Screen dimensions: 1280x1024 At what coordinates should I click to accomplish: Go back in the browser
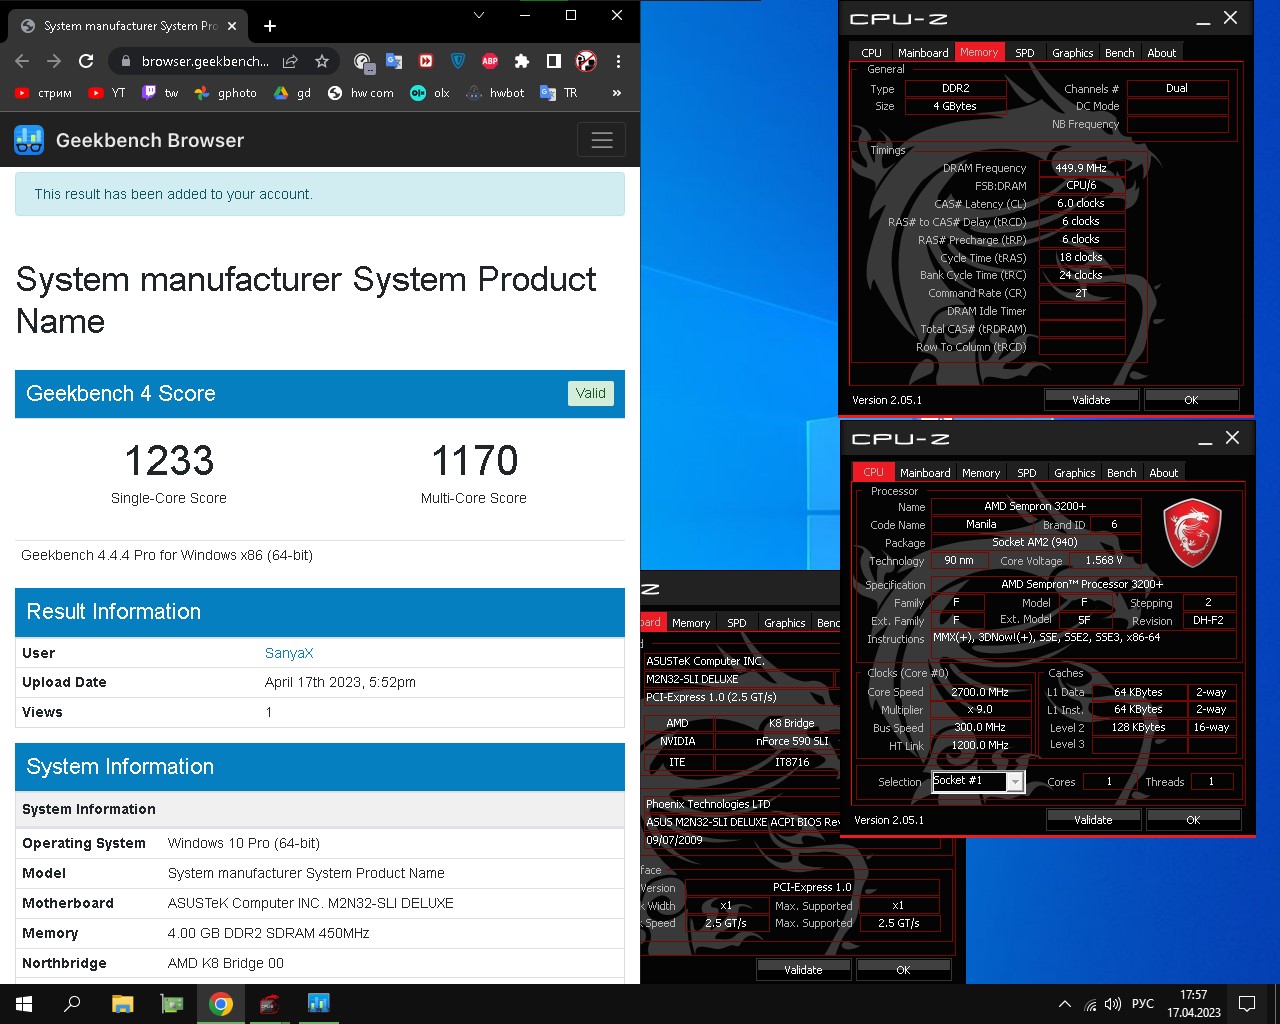pyautogui.click(x=22, y=61)
